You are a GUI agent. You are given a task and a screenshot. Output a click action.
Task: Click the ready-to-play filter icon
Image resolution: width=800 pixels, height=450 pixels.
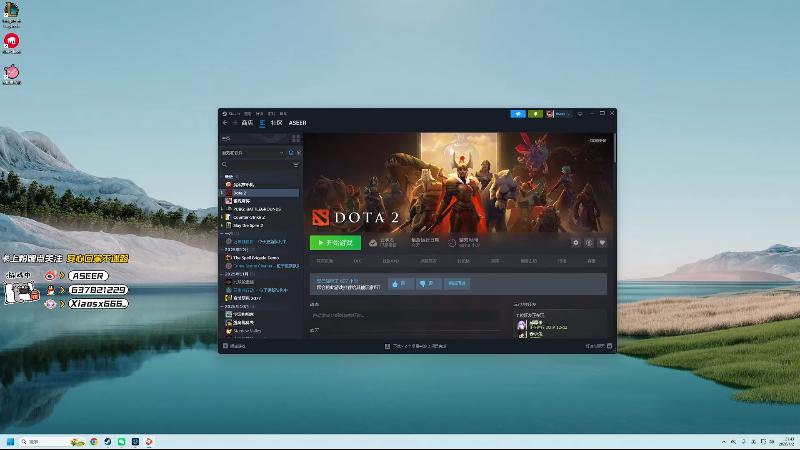pyautogui.click(x=298, y=153)
